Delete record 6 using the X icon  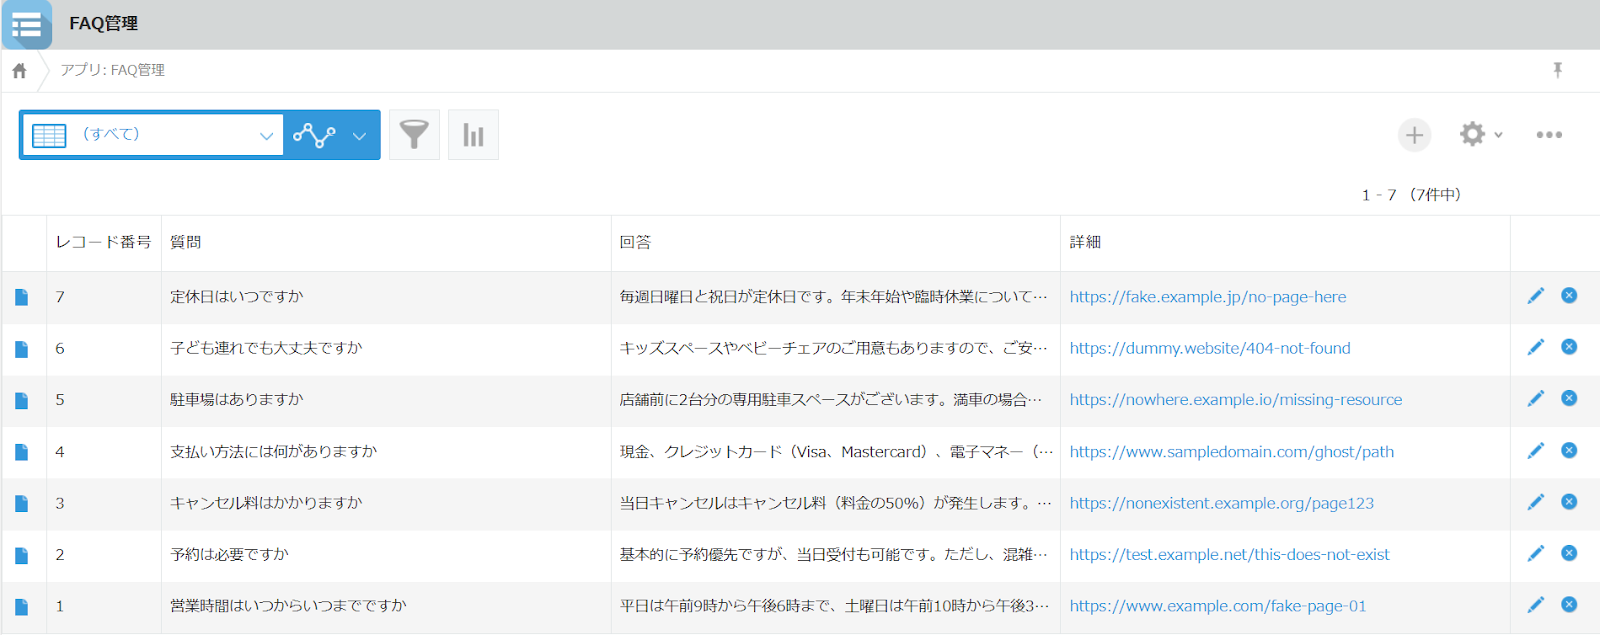pos(1569,347)
